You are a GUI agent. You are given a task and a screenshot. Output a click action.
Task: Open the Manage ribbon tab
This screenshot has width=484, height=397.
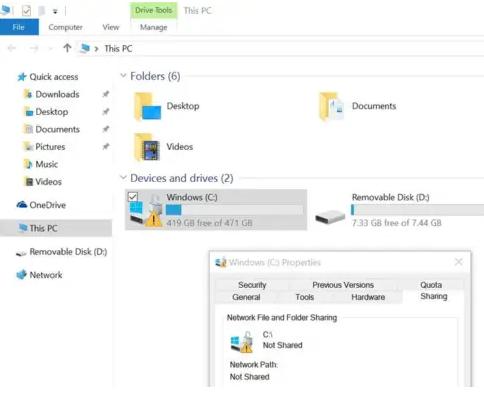click(153, 27)
